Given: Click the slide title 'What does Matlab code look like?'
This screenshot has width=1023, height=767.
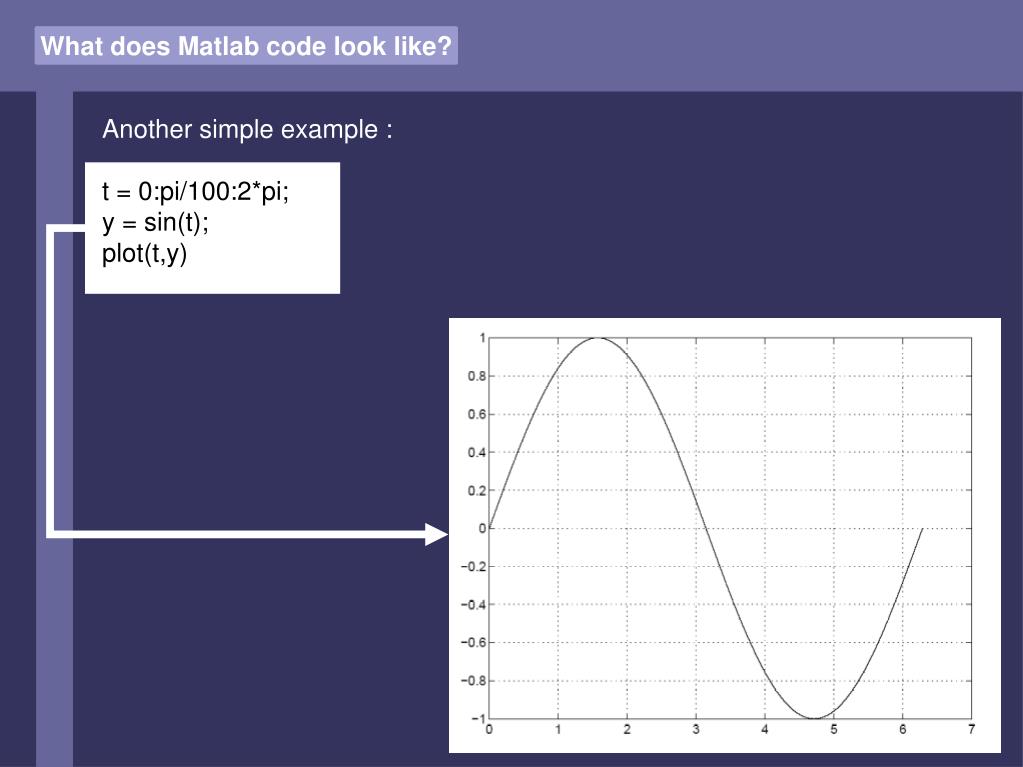Looking at the screenshot, I should click(x=246, y=46).
